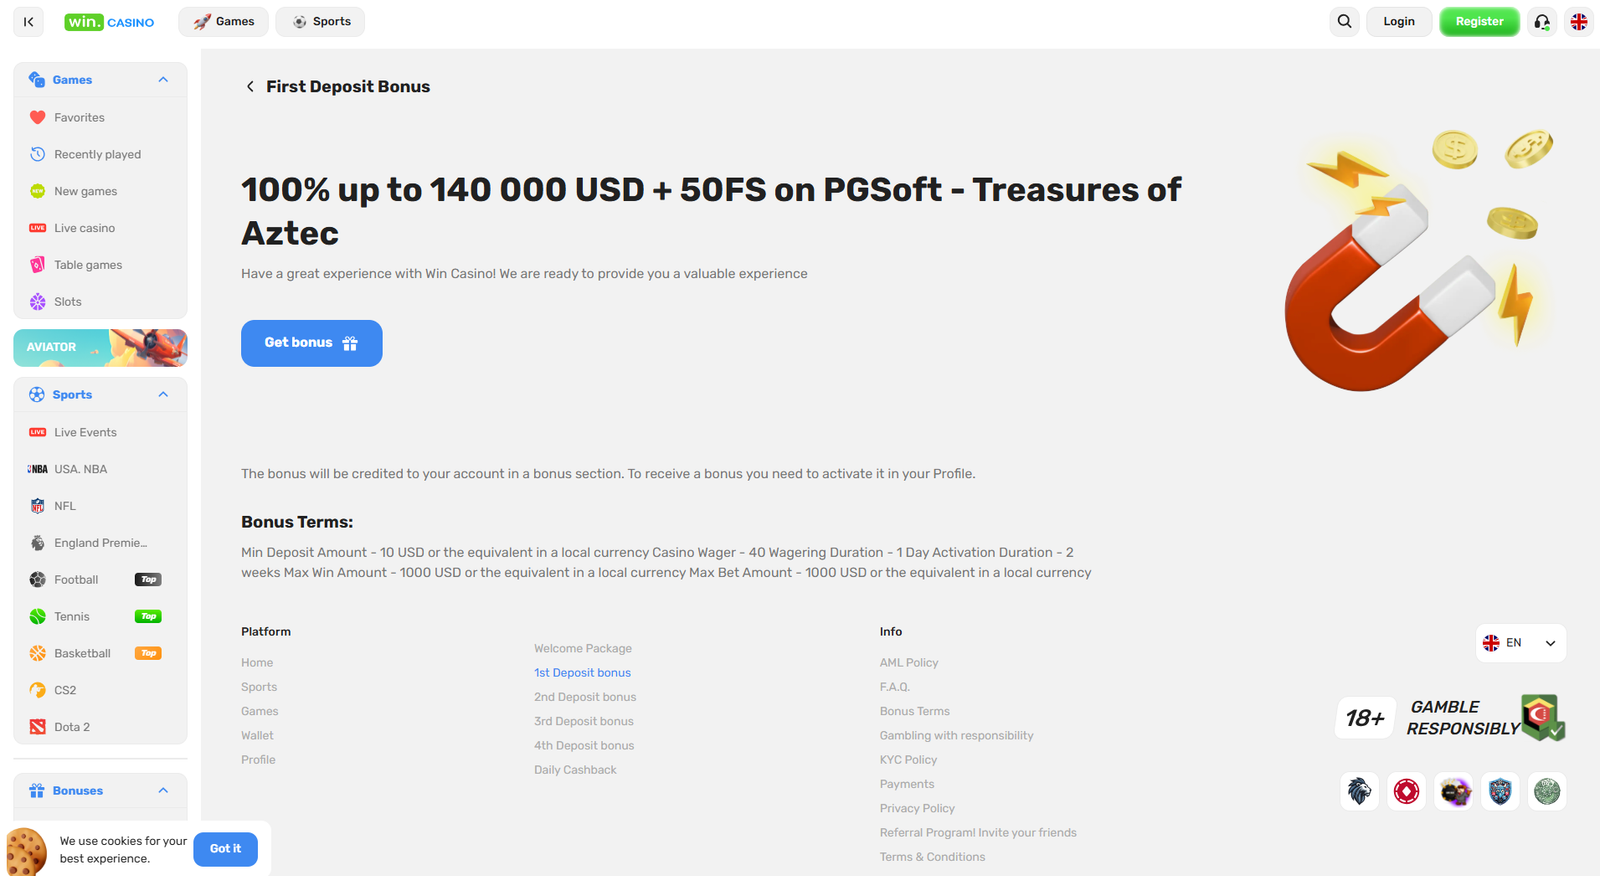Collapse the Sports sidebar section
This screenshot has height=876, width=1600.
point(163,394)
